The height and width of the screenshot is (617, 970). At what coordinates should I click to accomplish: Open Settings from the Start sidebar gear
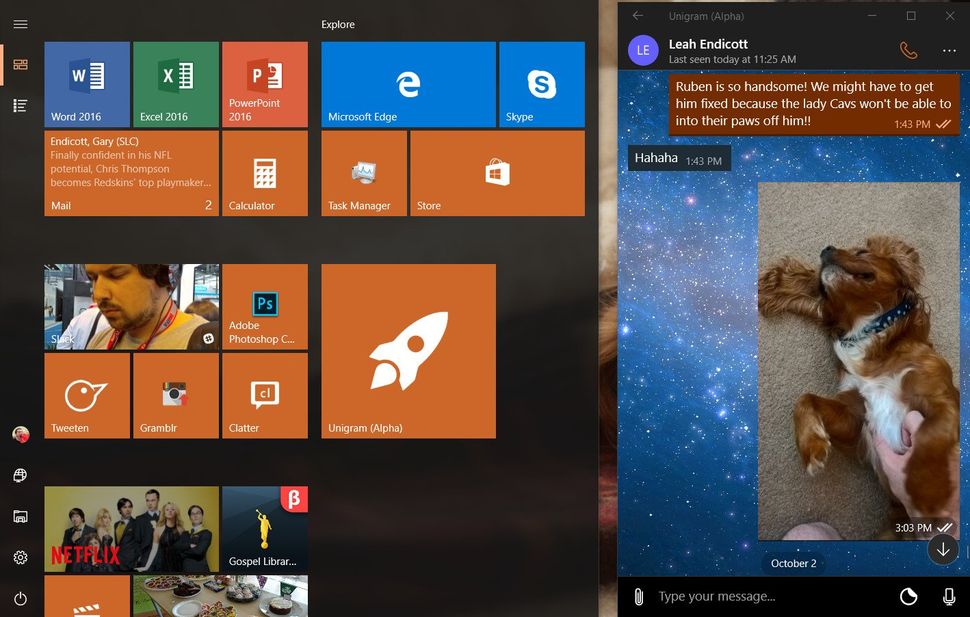[x=20, y=557]
